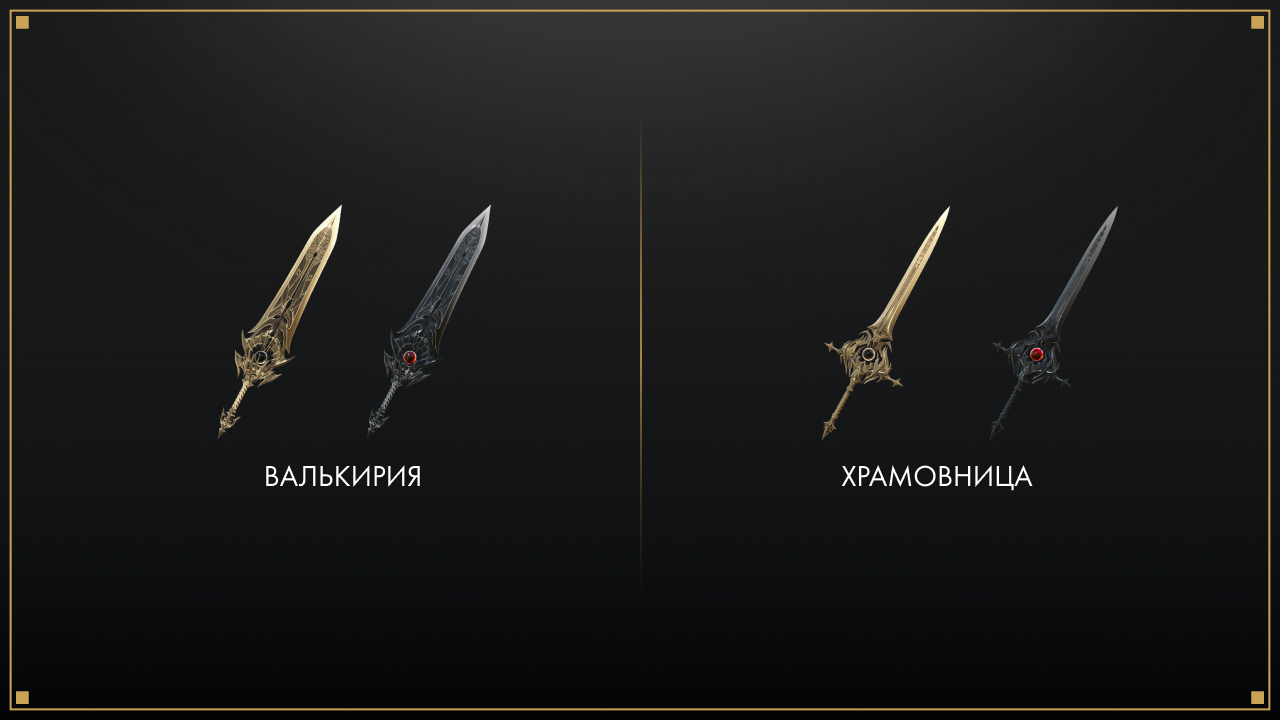
Task: Choose the golden Храмовница sword
Action: [885, 323]
